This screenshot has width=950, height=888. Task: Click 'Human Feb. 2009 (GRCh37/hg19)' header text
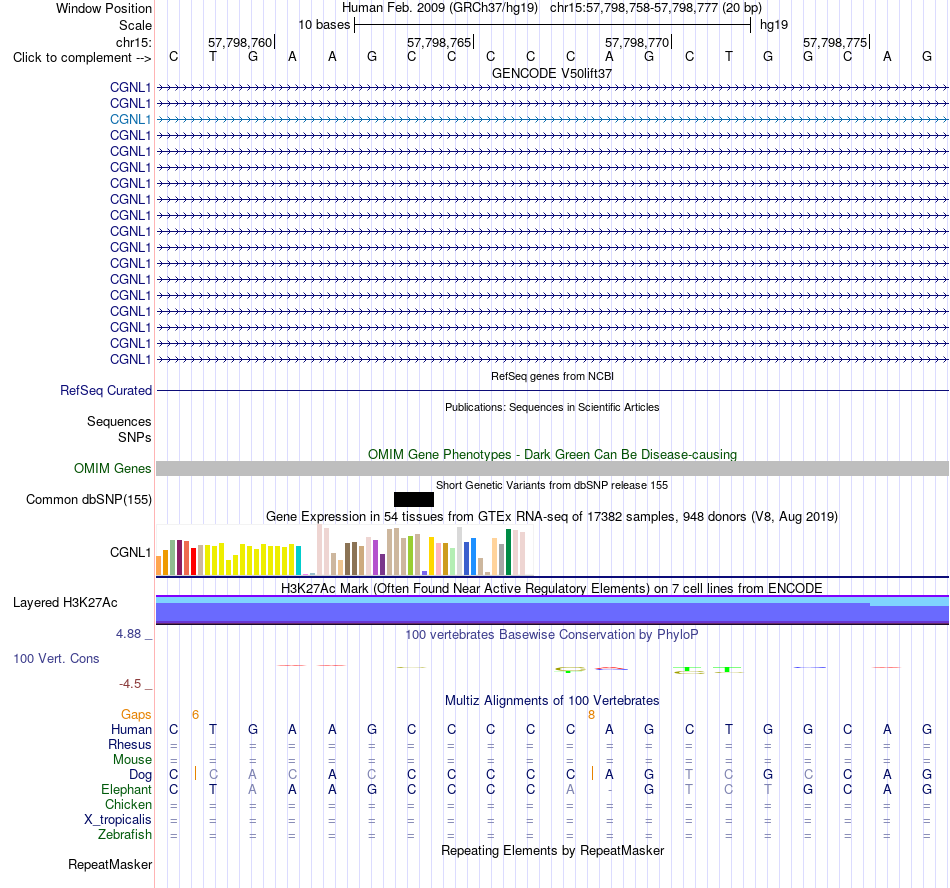440,8
